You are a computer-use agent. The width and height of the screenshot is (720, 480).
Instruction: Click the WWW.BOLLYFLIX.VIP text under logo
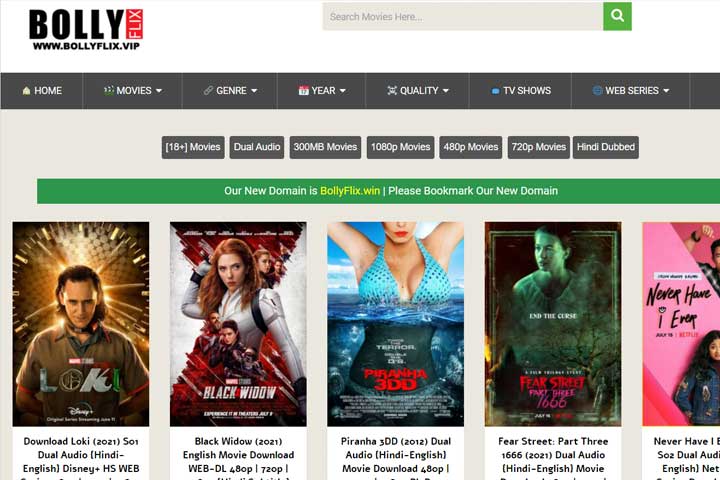tap(86, 46)
